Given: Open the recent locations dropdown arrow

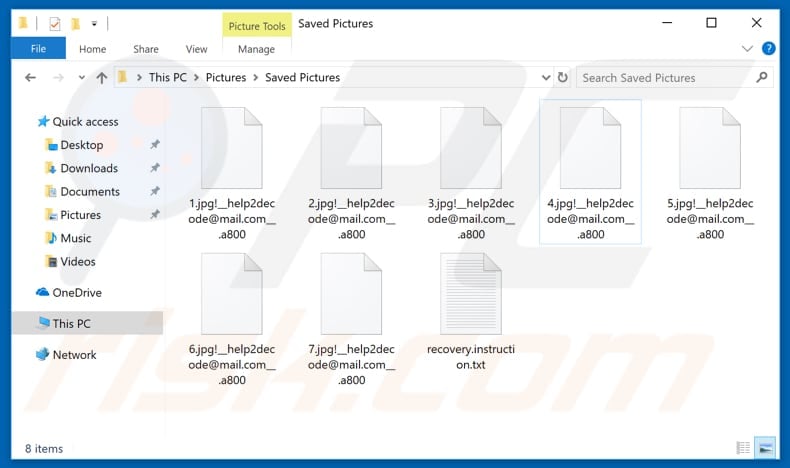Looking at the screenshot, I should [82, 78].
